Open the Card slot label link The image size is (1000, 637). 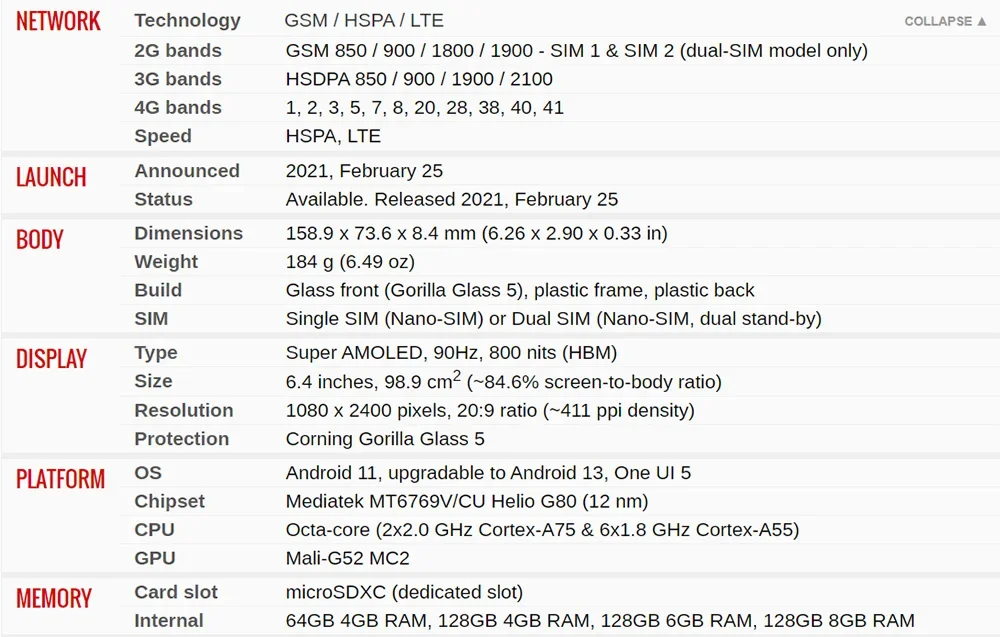(176, 592)
